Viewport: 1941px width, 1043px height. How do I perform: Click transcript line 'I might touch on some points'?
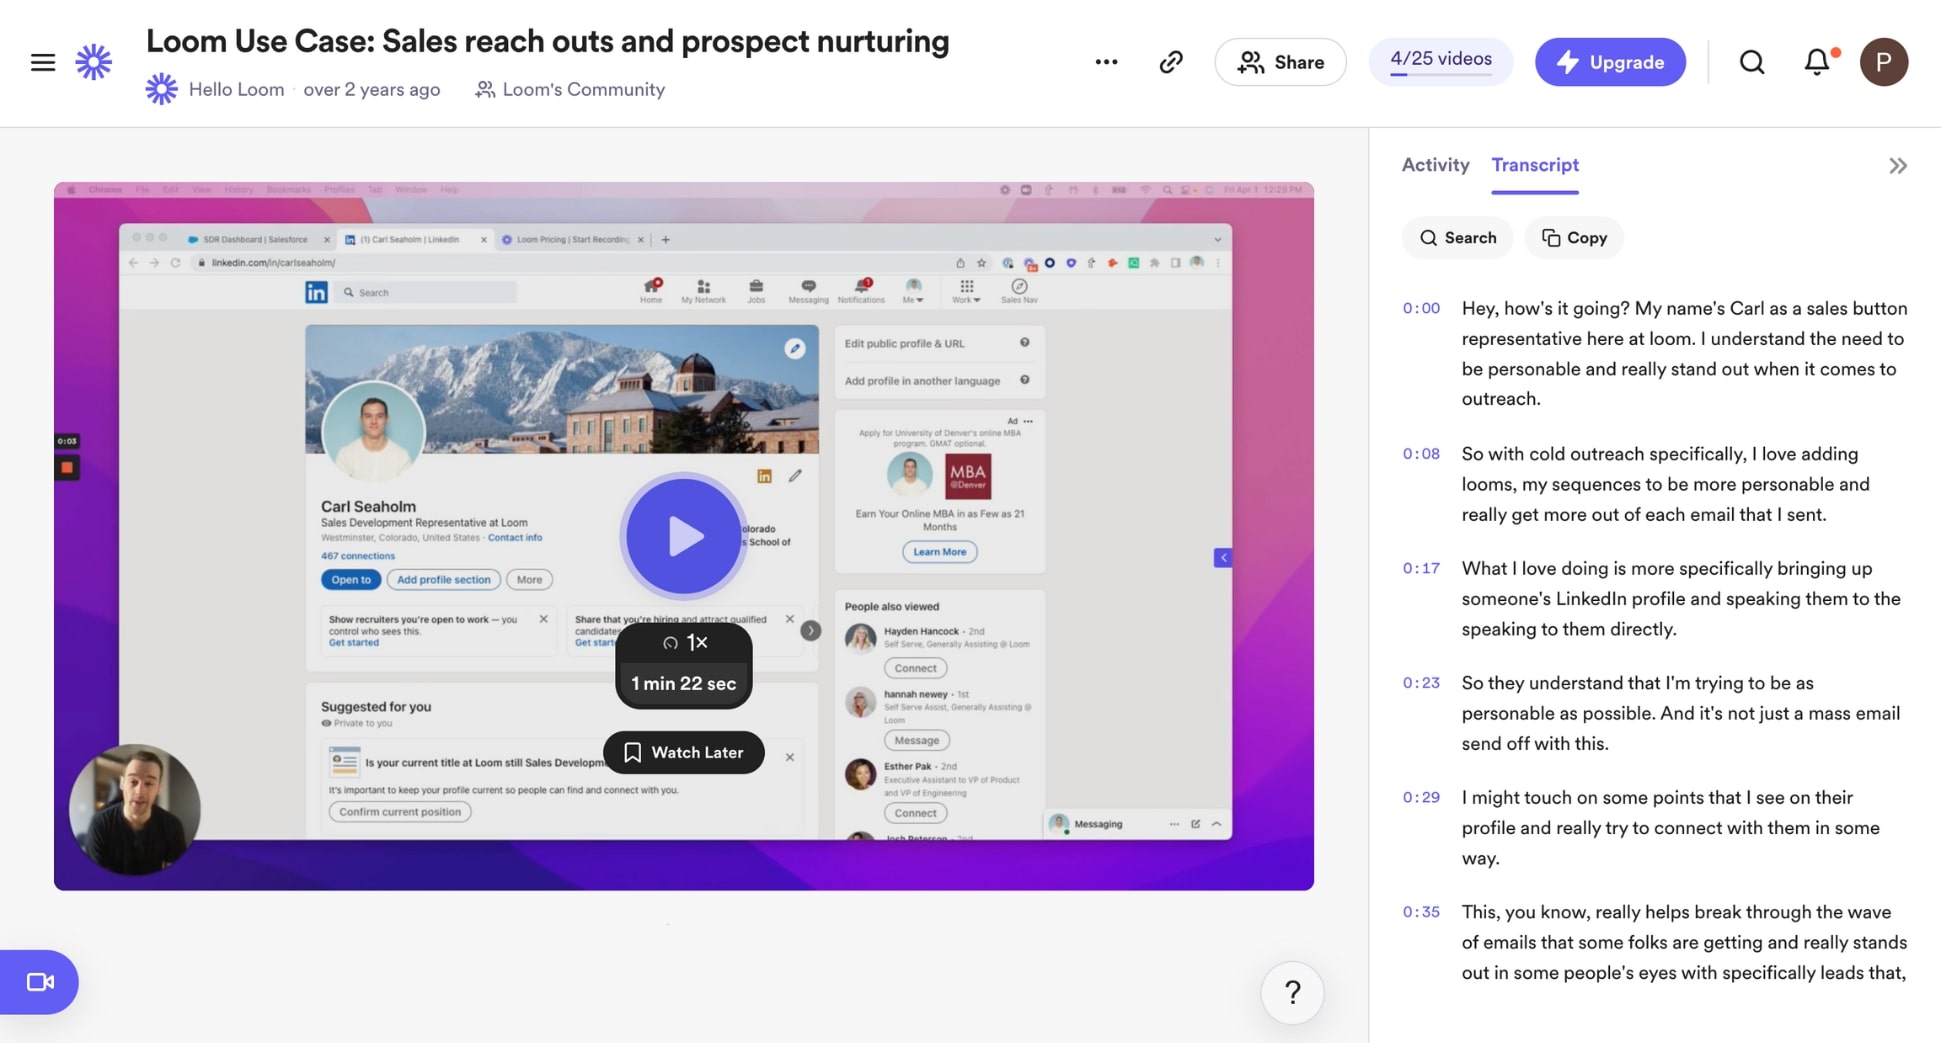(1671, 827)
